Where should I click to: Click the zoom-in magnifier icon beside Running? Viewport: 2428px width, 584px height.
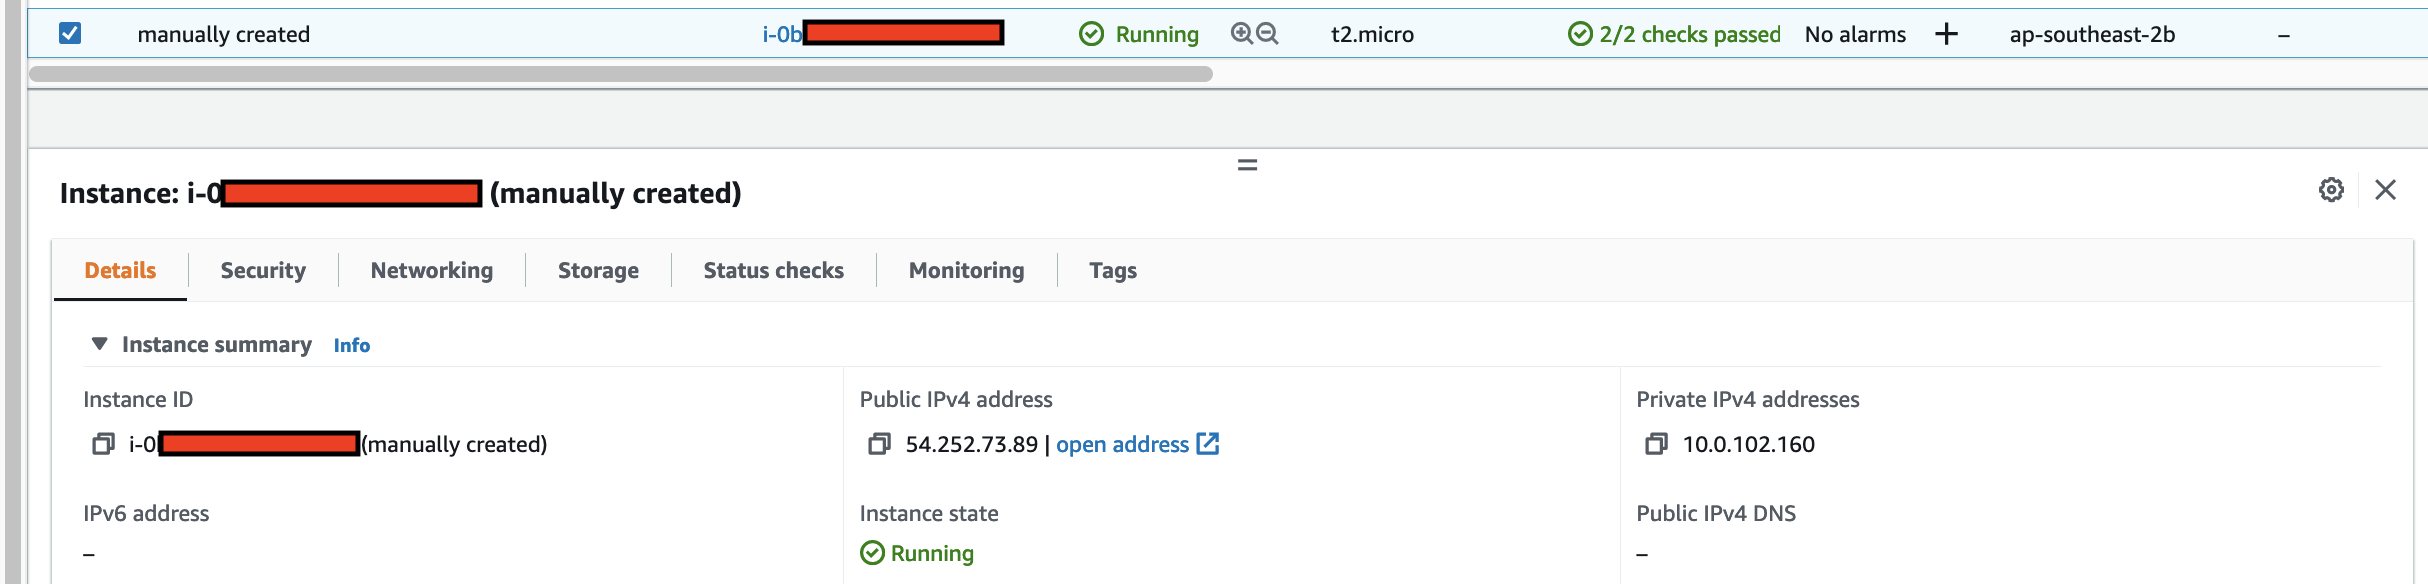coord(1242,34)
